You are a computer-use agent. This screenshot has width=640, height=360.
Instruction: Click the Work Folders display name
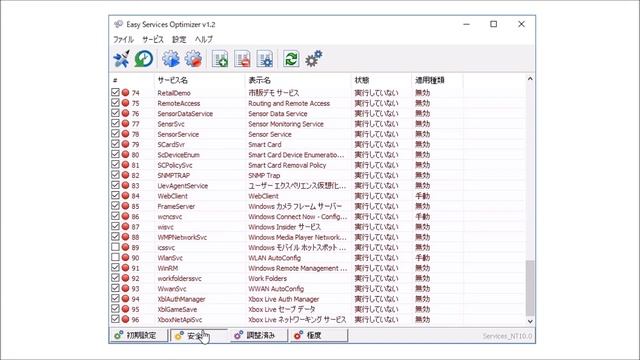tap(267, 278)
